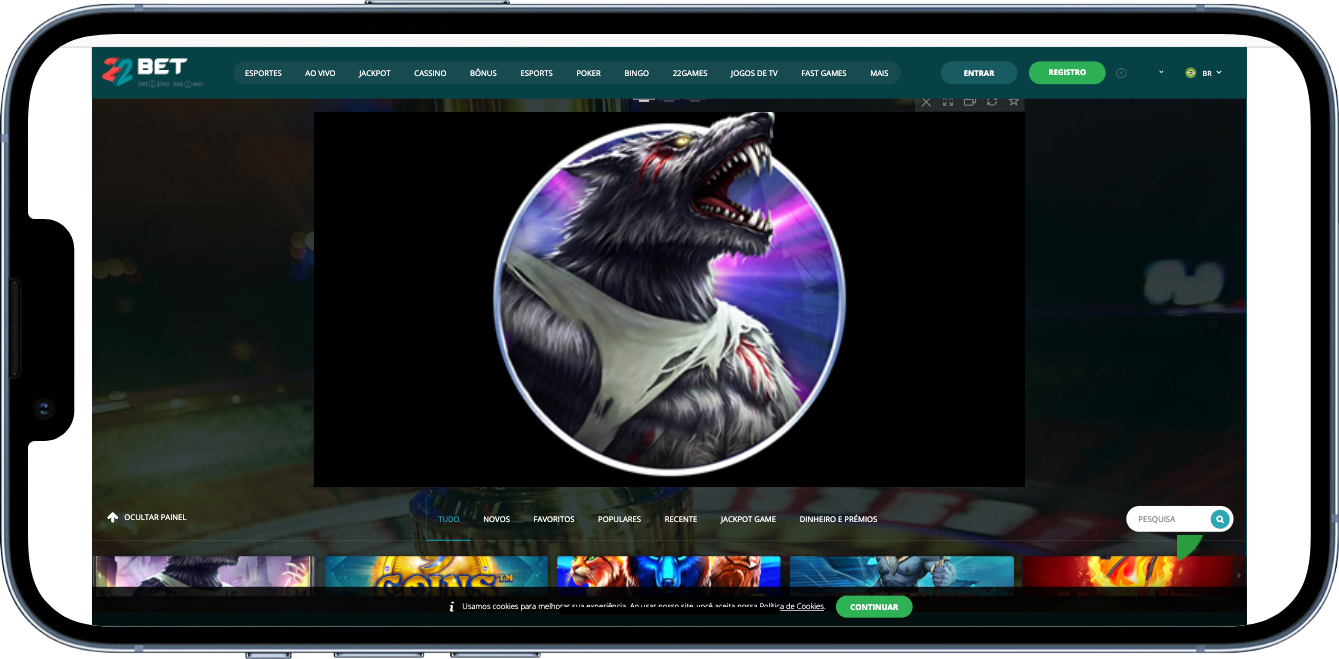
Task: Show Populares games tab
Action: coord(619,519)
